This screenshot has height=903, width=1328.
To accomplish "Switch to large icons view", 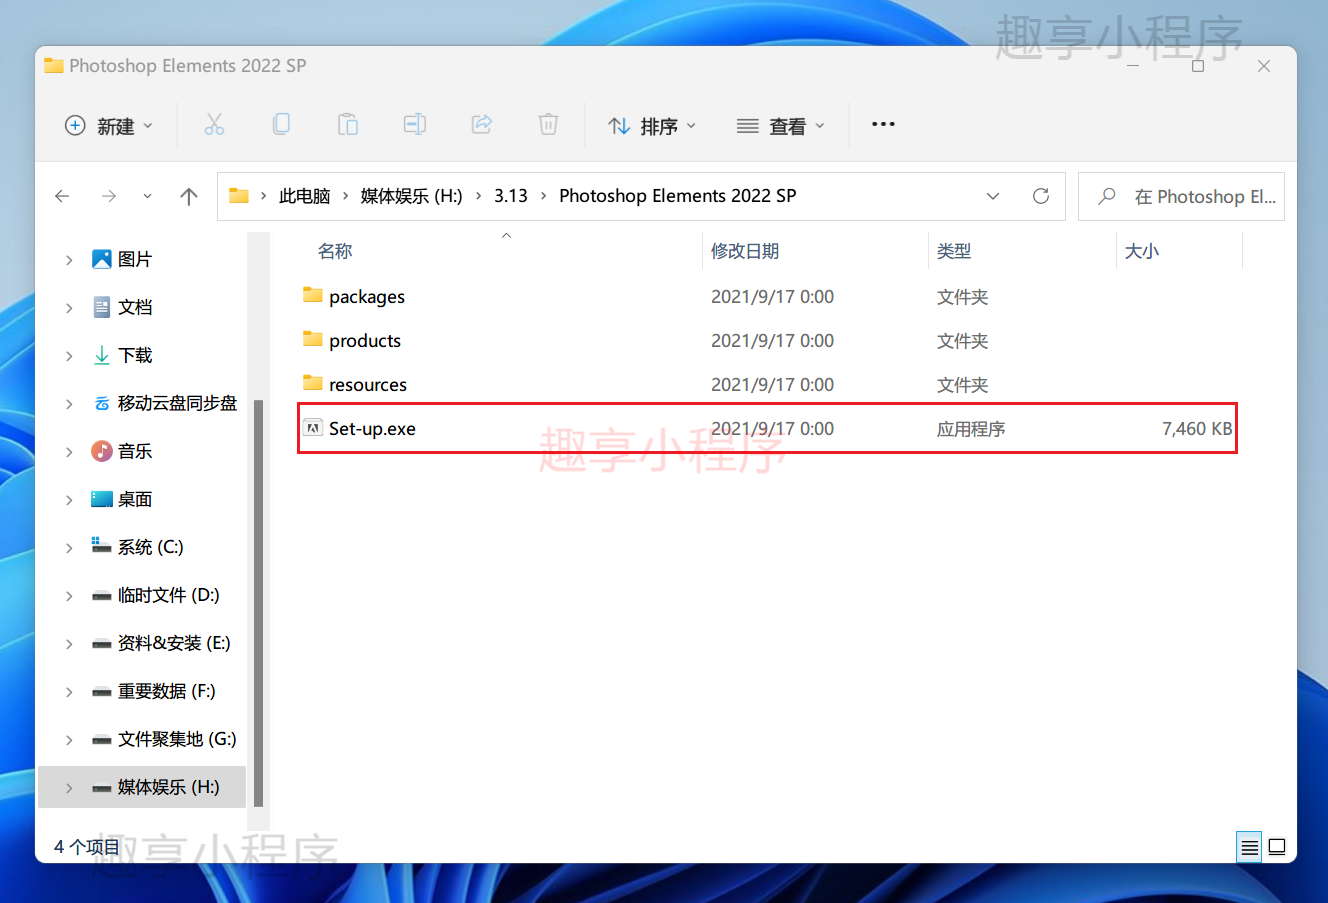I will pyautogui.click(x=1277, y=847).
